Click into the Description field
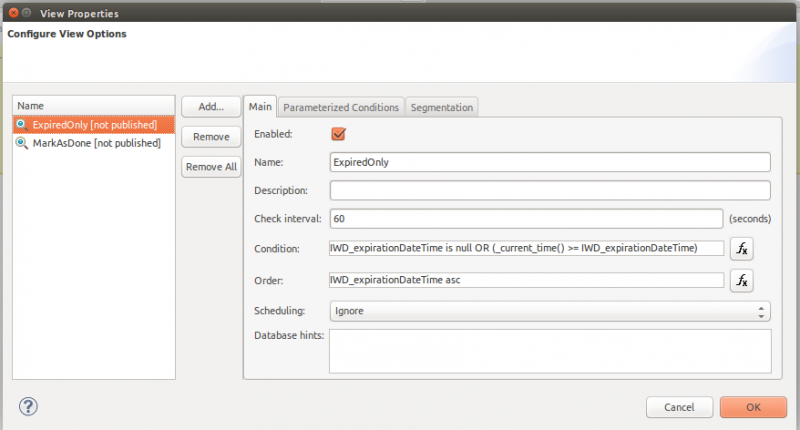Screen dimensions: 800x430 (x=549, y=190)
